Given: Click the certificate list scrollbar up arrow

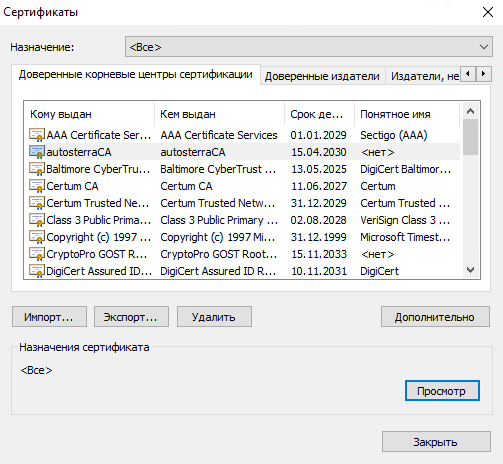Looking at the screenshot, I should [x=470, y=111].
